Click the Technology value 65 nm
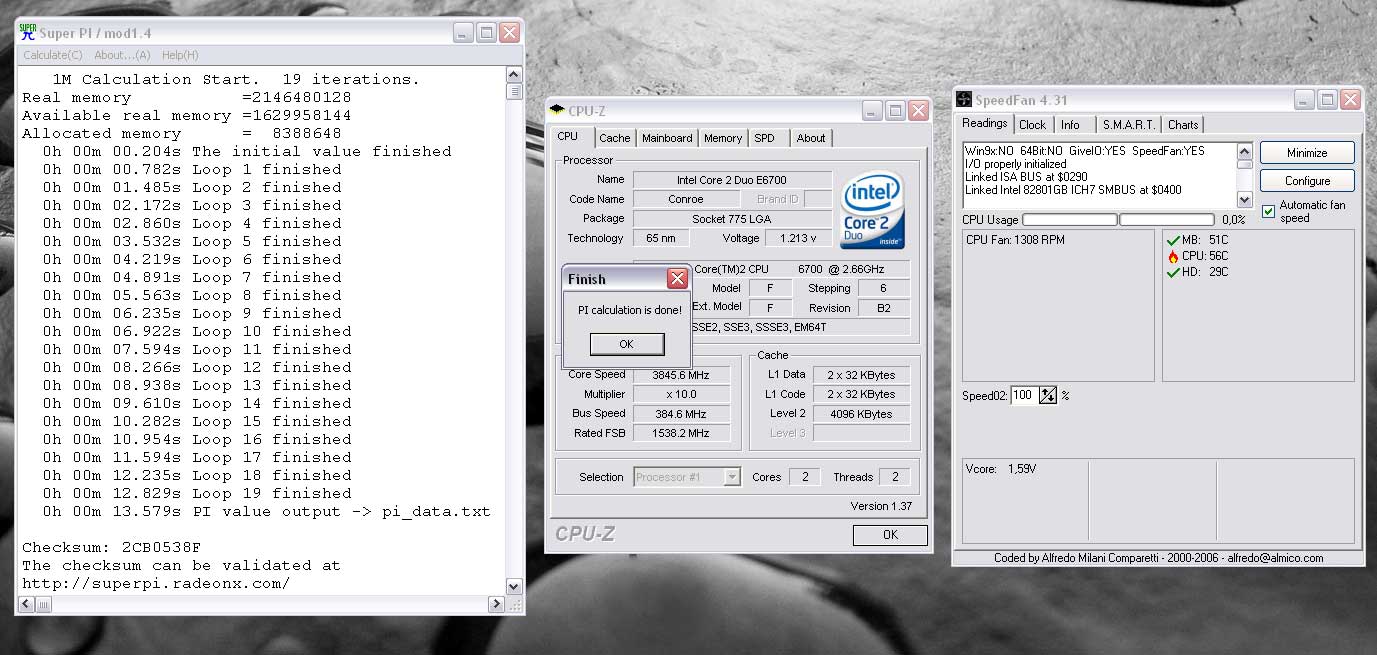Screen dimensions: 1377x655 click(x=660, y=238)
